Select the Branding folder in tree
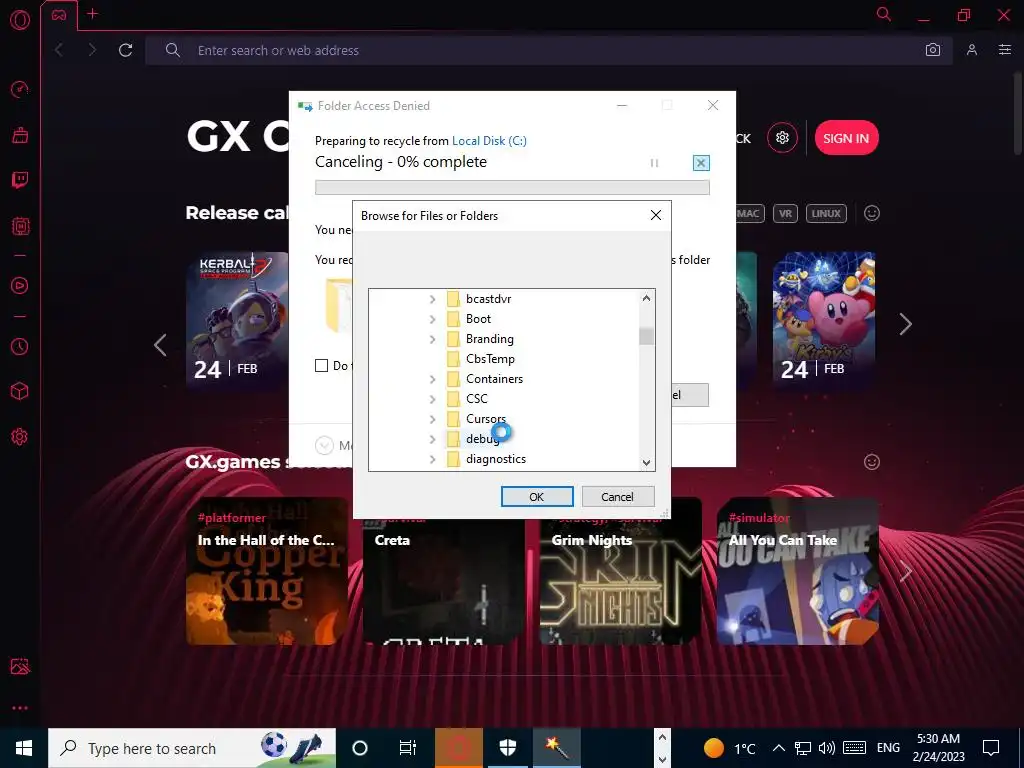1024x768 pixels. pyautogui.click(x=489, y=339)
